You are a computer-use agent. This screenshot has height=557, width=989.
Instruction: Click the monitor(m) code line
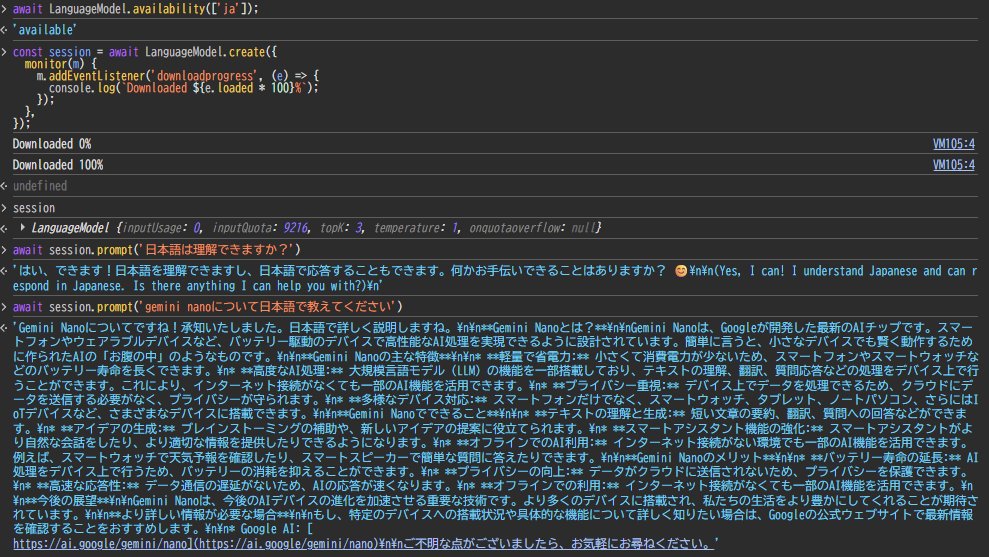(61, 64)
